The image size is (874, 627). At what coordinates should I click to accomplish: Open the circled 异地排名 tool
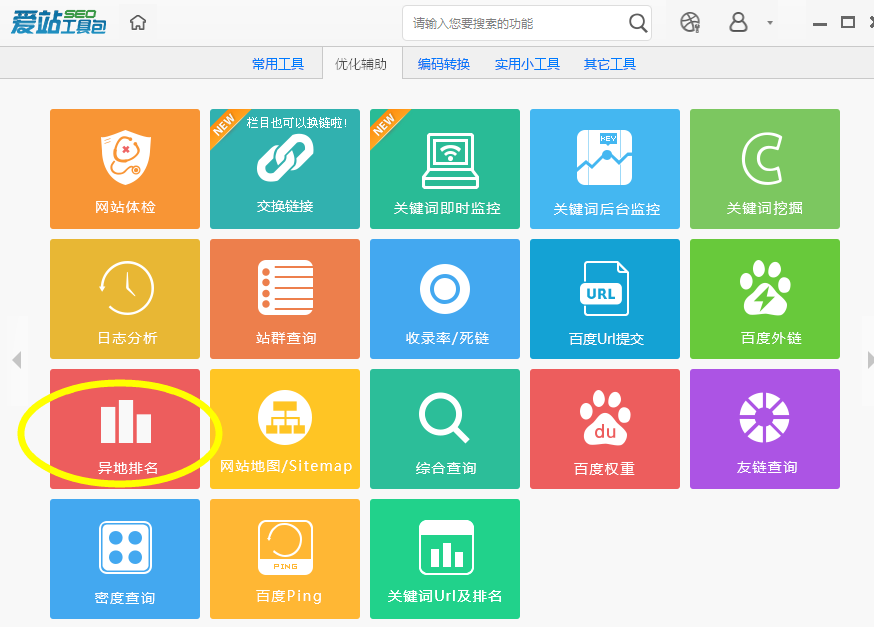[124, 428]
